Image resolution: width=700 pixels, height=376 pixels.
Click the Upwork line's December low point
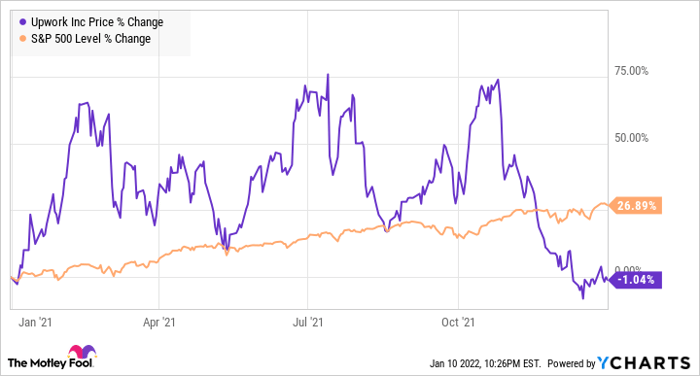(583, 298)
